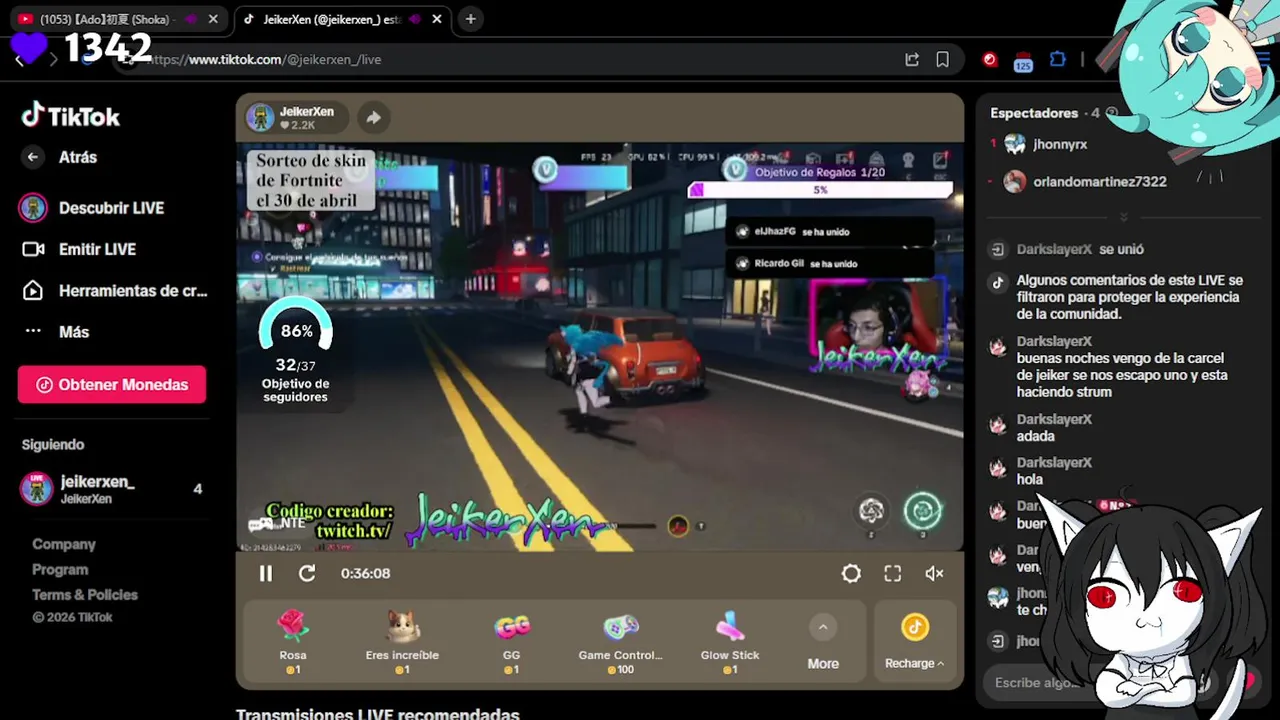Open jeikerxen_ in the Siguiendo list
Image resolution: width=1280 pixels, height=720 pixels.
[112, 489]
